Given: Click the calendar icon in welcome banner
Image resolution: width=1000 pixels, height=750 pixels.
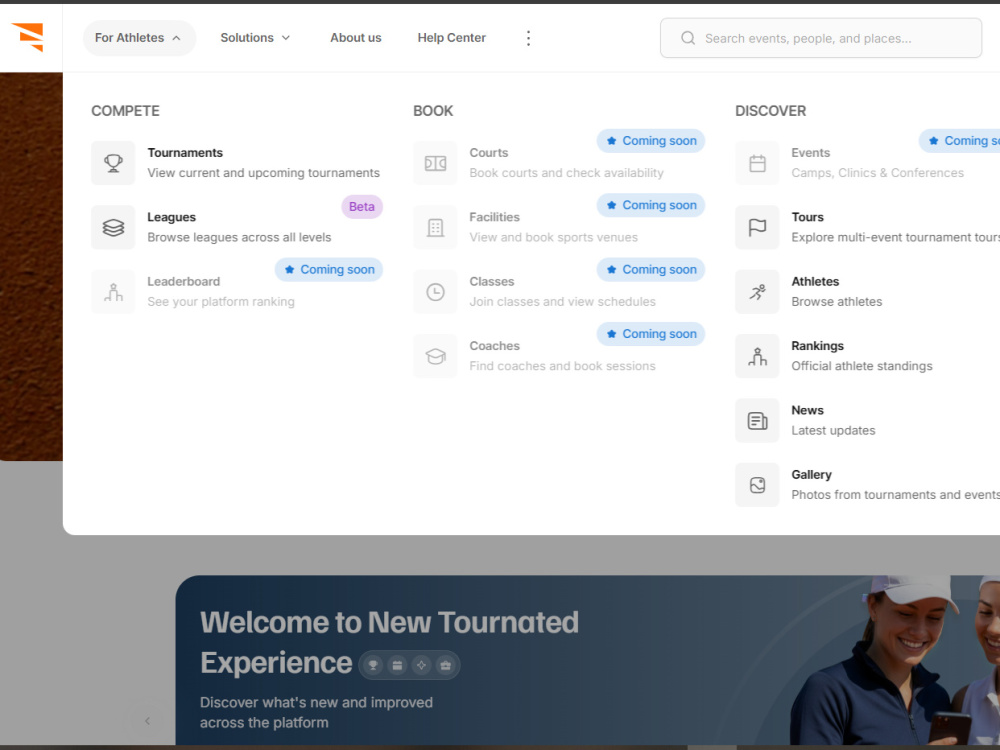Looking at the screenshot, I should click(397, 666).
